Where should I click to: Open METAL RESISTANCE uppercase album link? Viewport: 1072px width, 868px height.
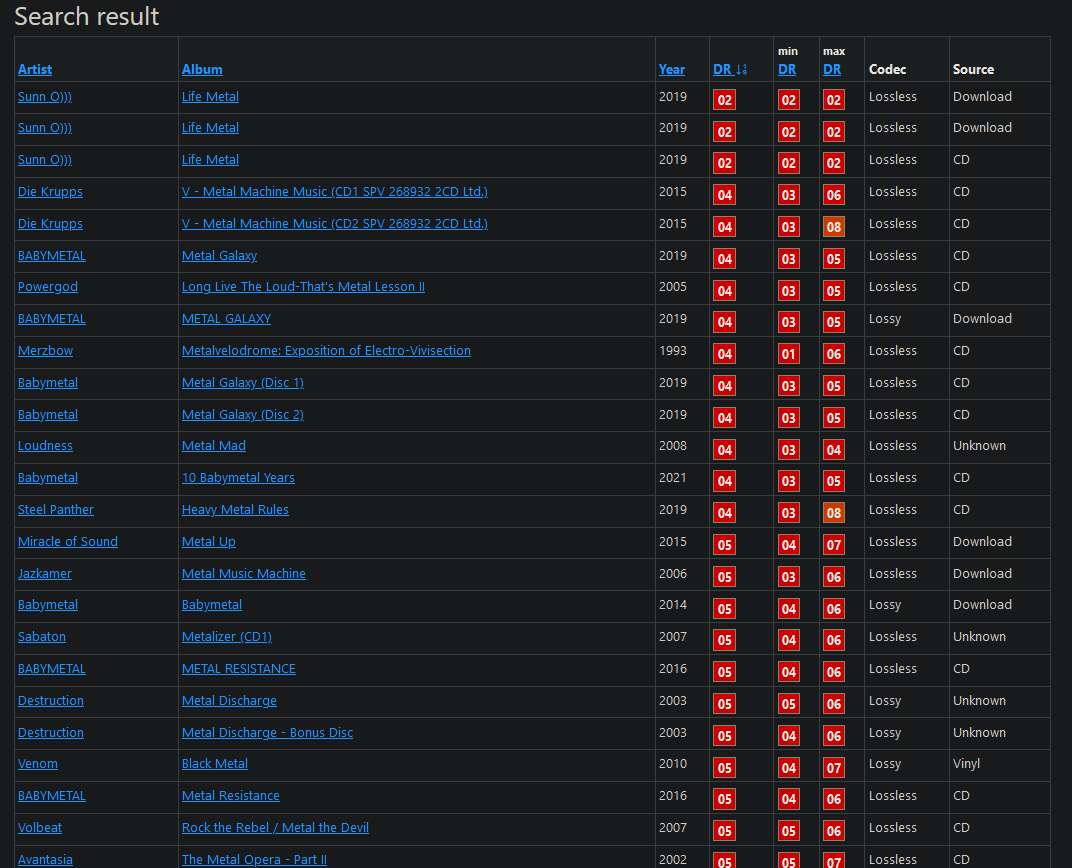tap(239, 668)
